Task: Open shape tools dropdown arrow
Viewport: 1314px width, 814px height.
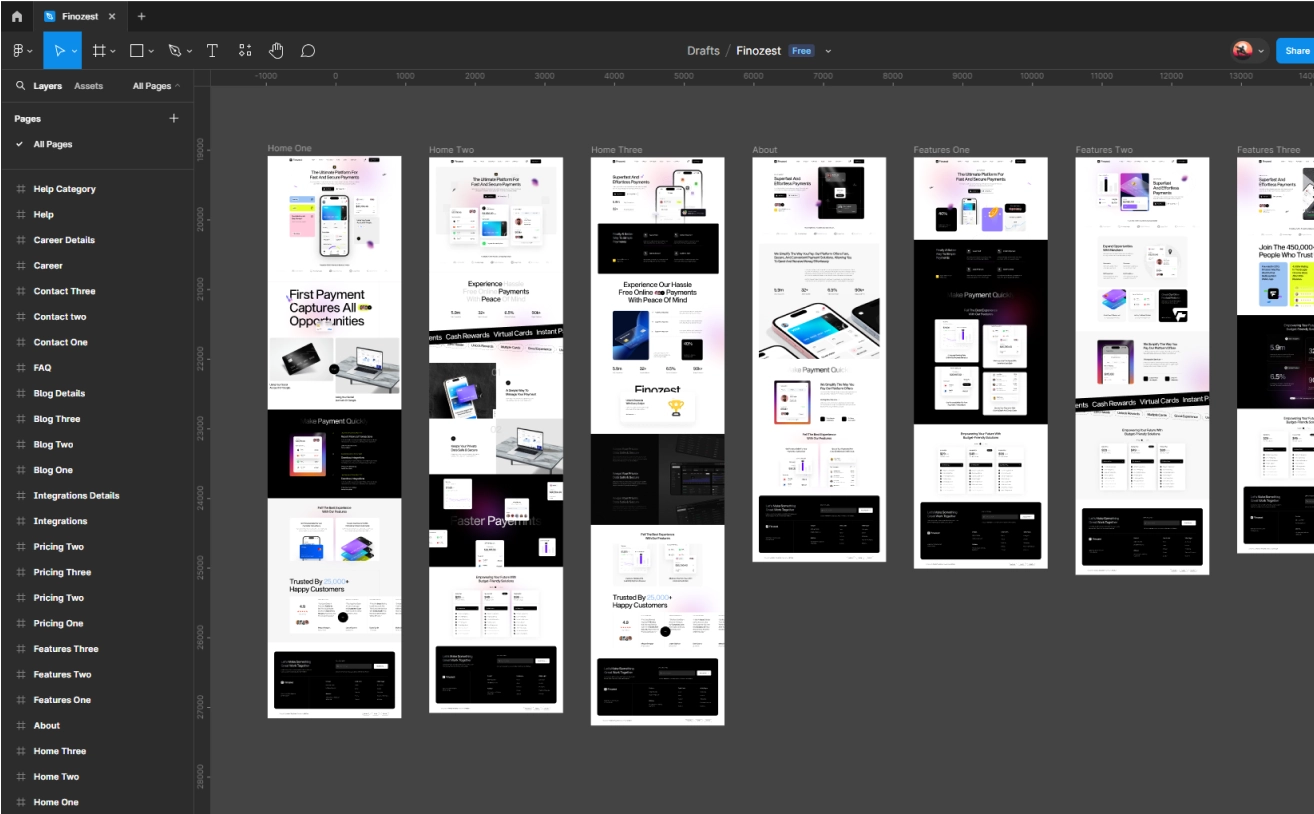Action: [152, 52]
